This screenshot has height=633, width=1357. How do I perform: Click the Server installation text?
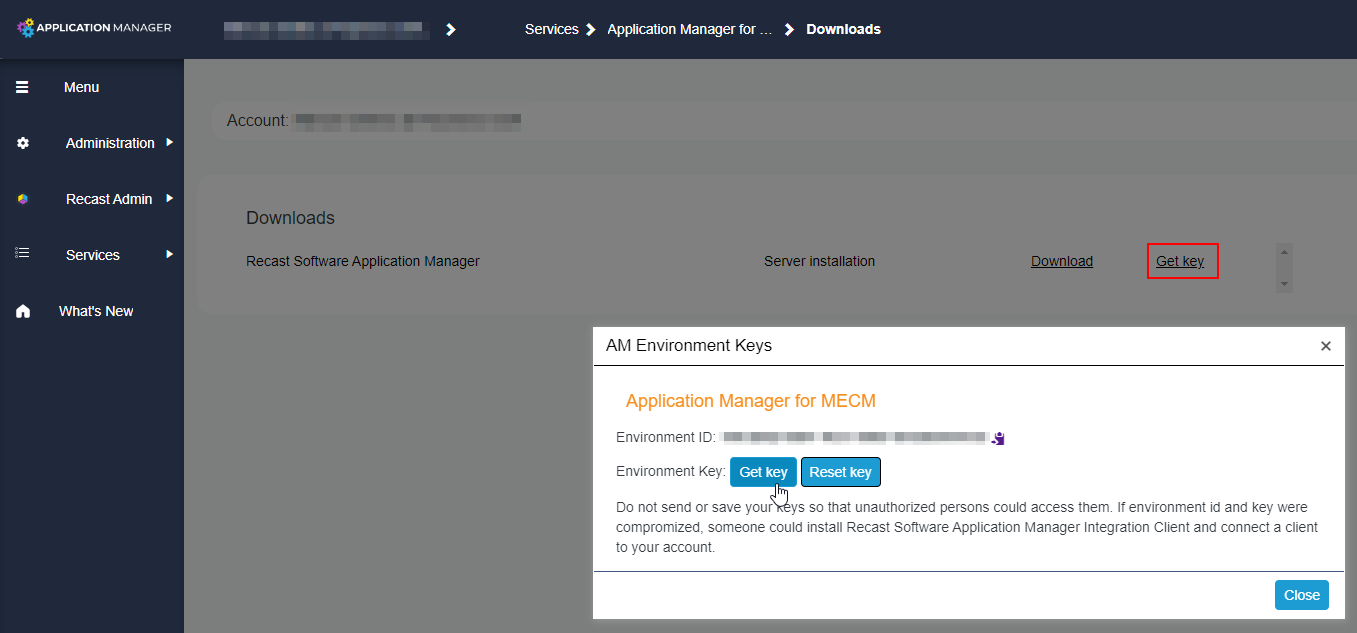[x=819, y=261]
